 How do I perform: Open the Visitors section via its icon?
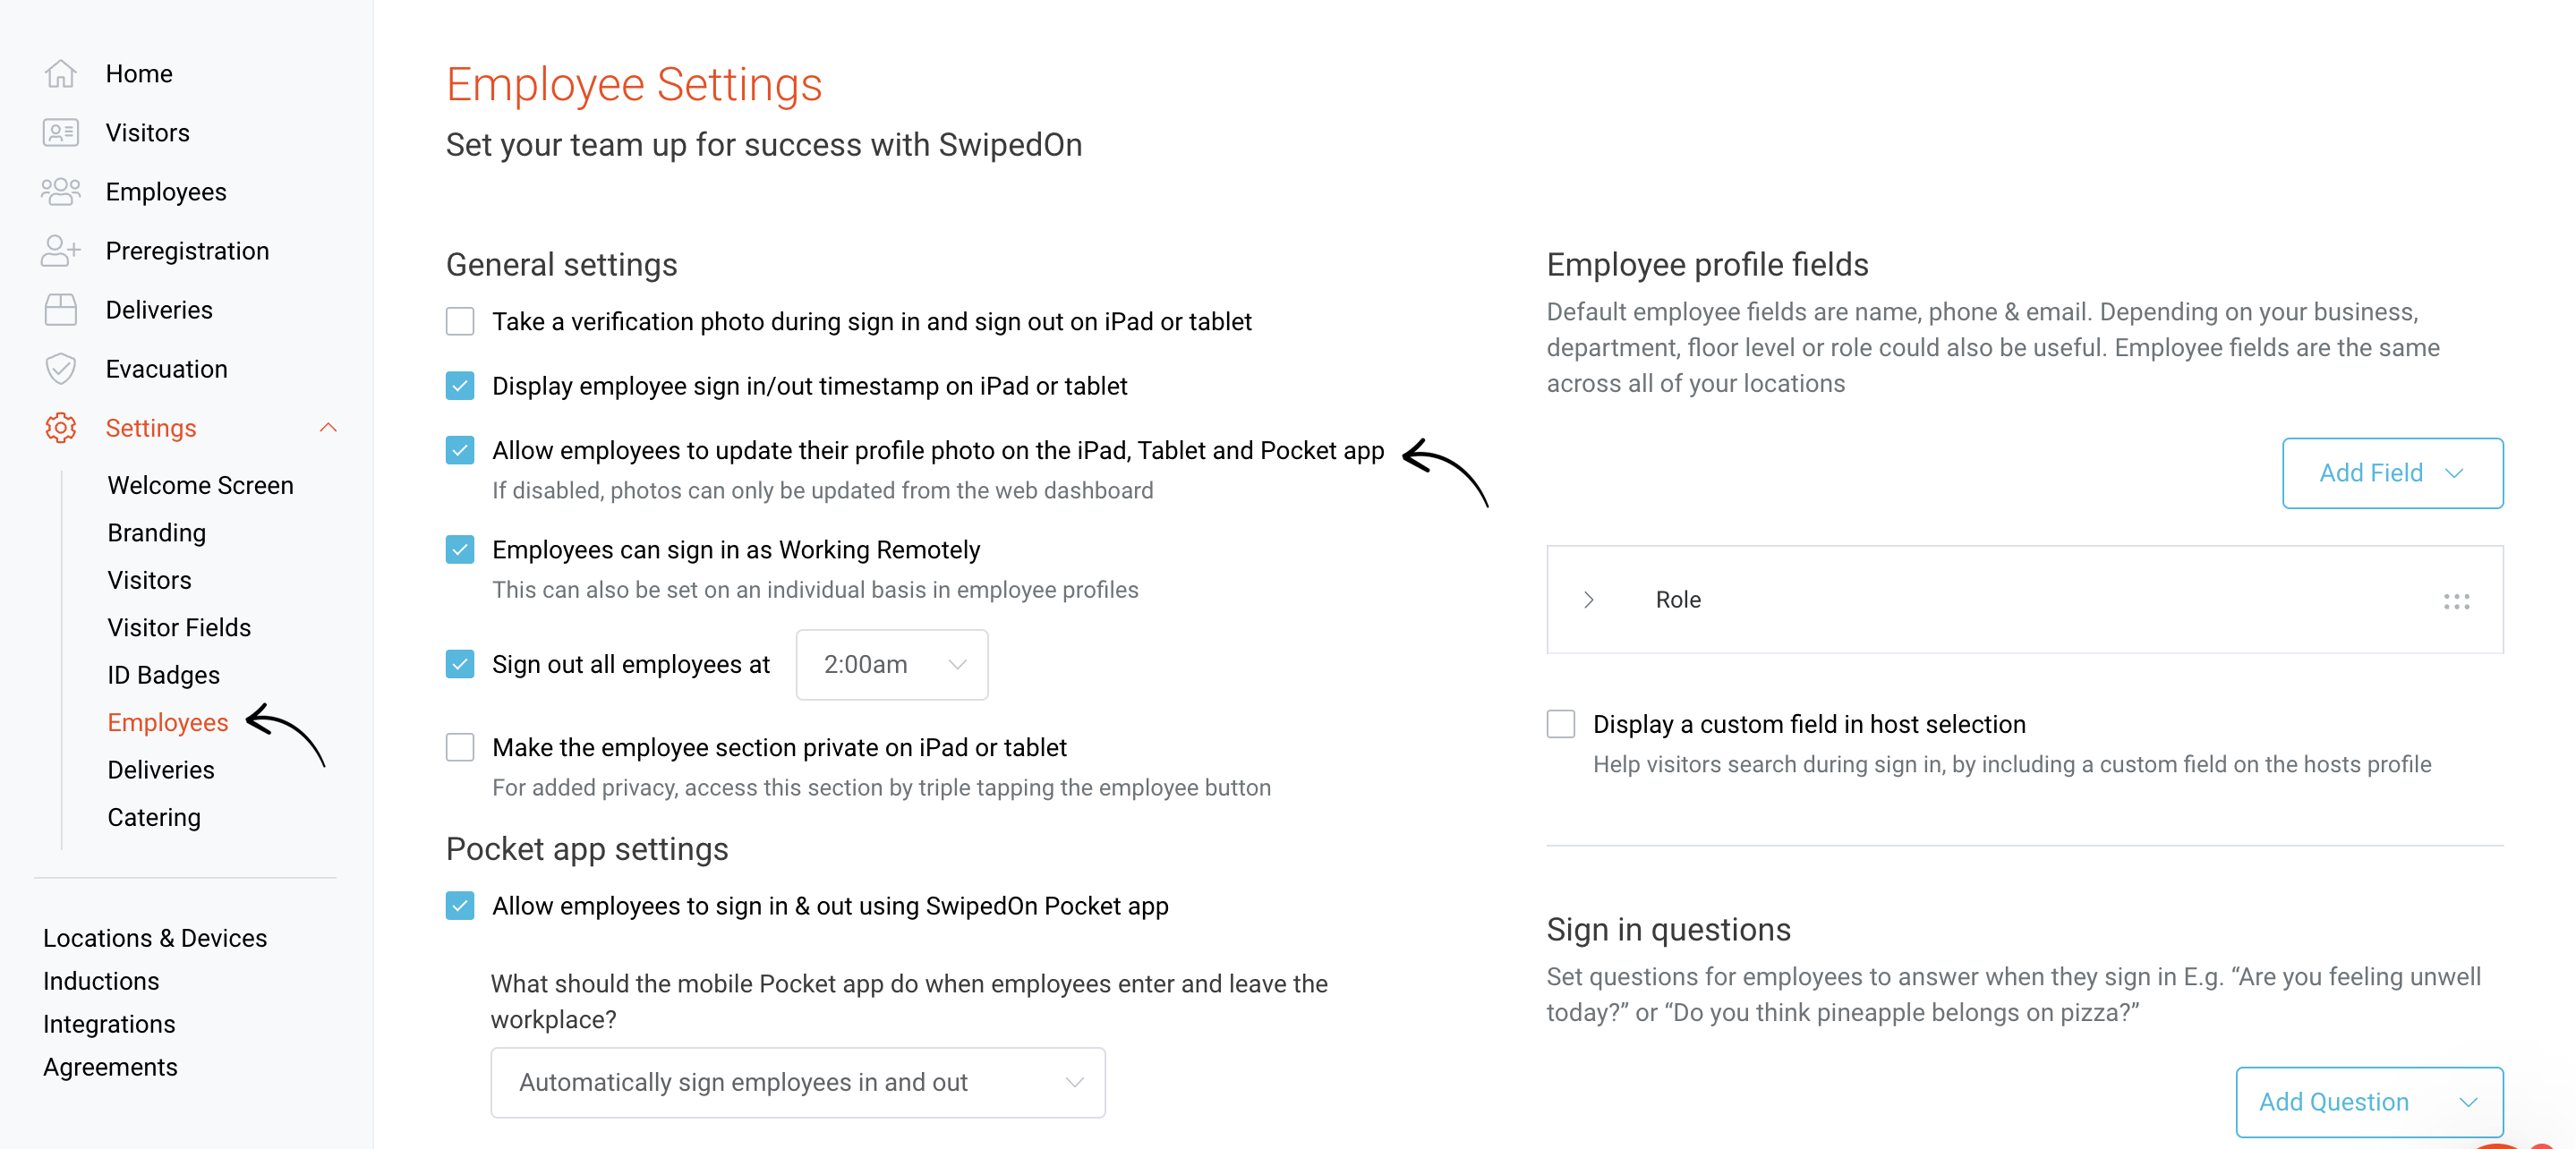click(x=60, y=132)
